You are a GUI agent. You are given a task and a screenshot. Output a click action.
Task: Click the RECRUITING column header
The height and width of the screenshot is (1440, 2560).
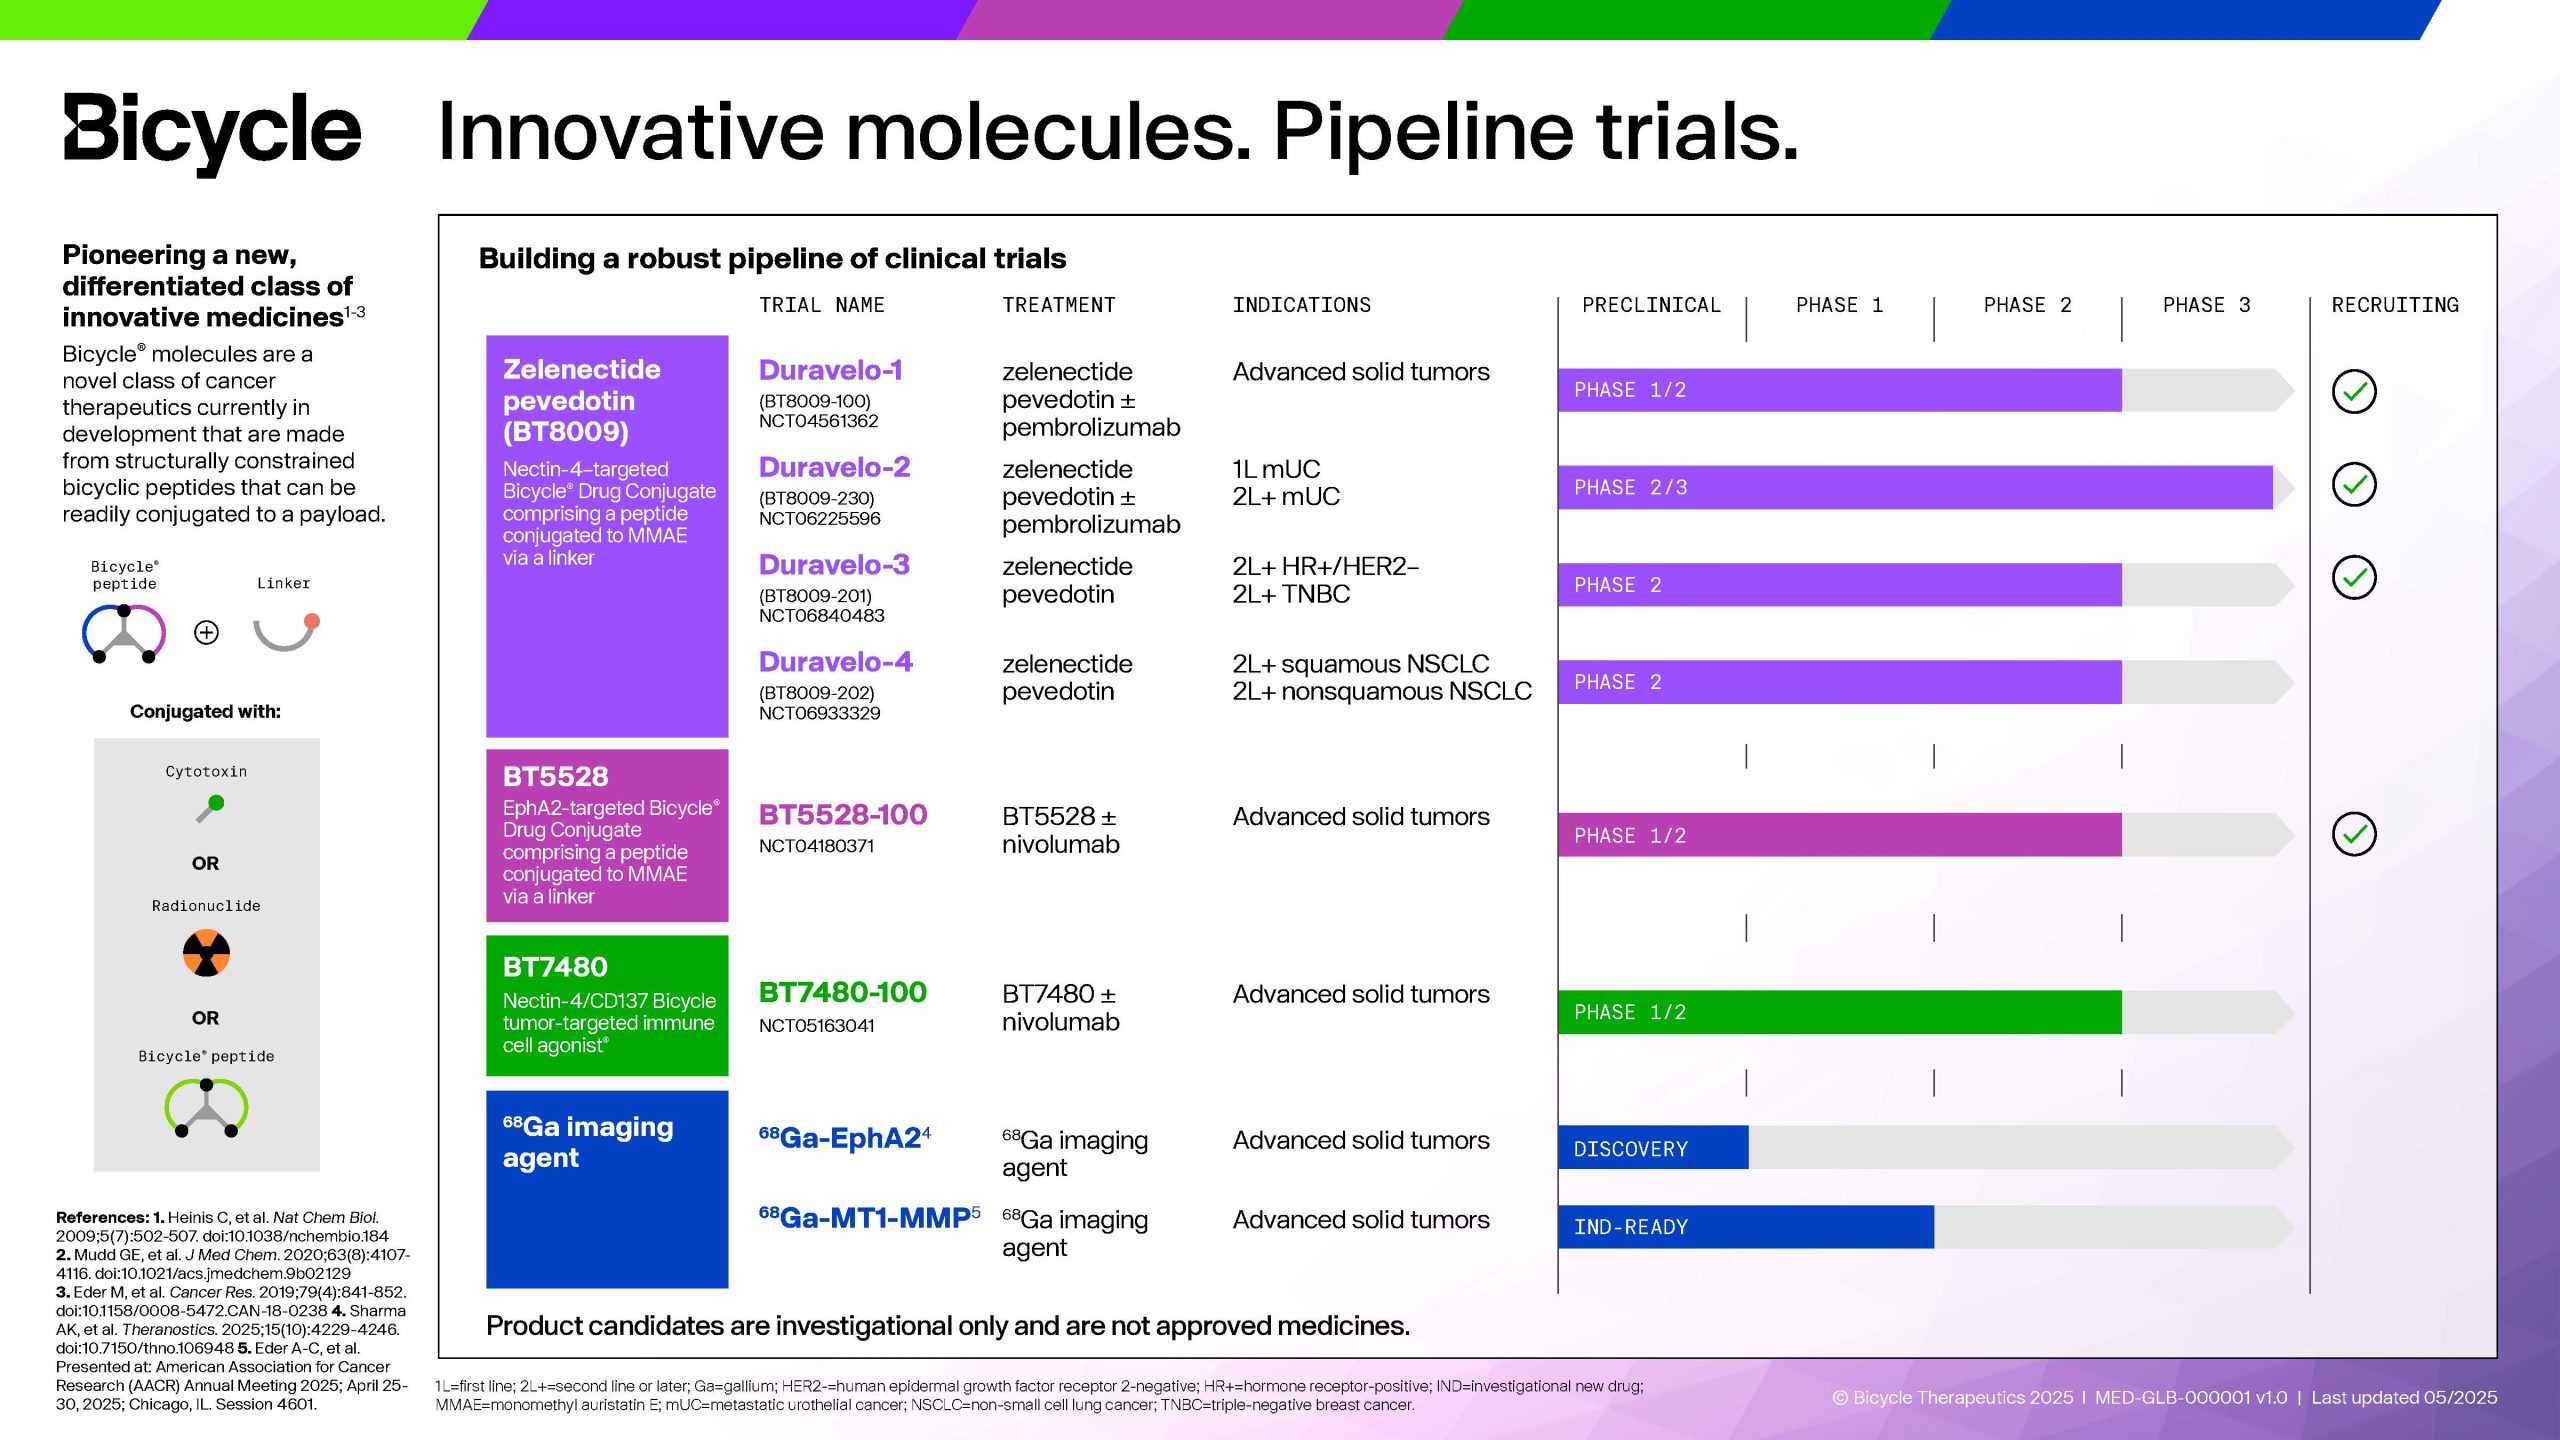coord(2395,305)
